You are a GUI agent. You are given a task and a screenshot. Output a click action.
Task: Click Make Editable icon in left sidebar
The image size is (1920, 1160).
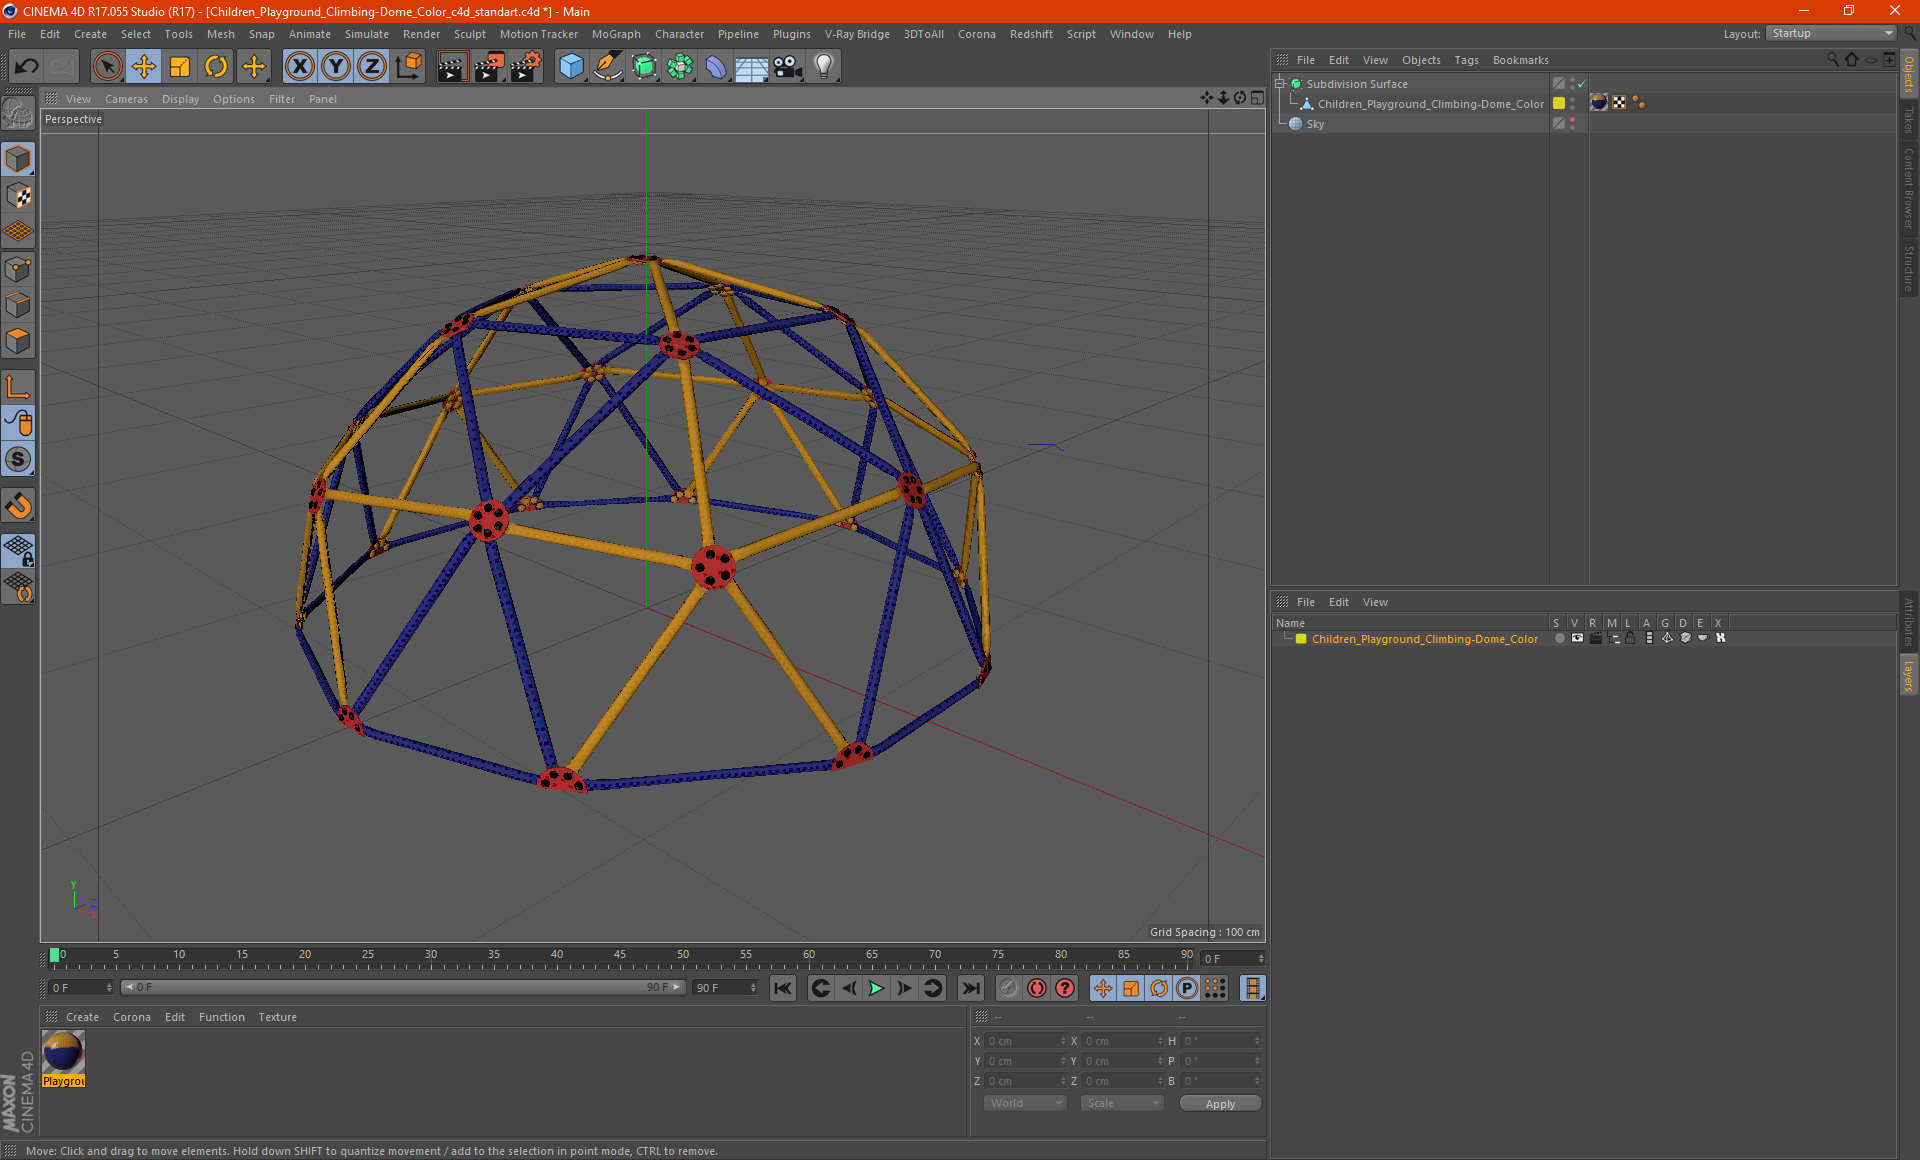pyautogui.click(x=18, y=113)
